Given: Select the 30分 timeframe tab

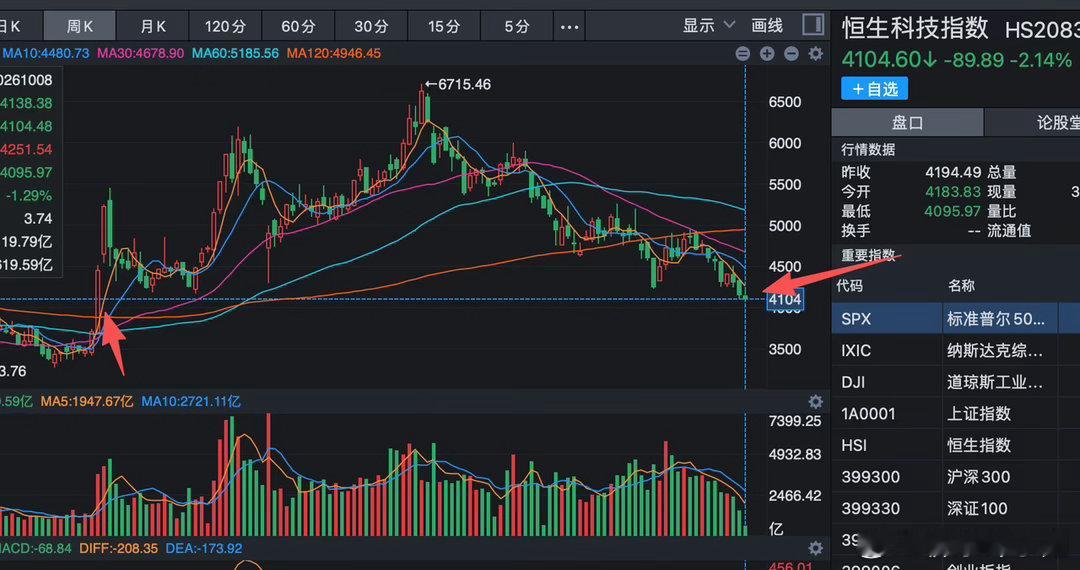Looking at the screenshot, I should tap(371, 27).
